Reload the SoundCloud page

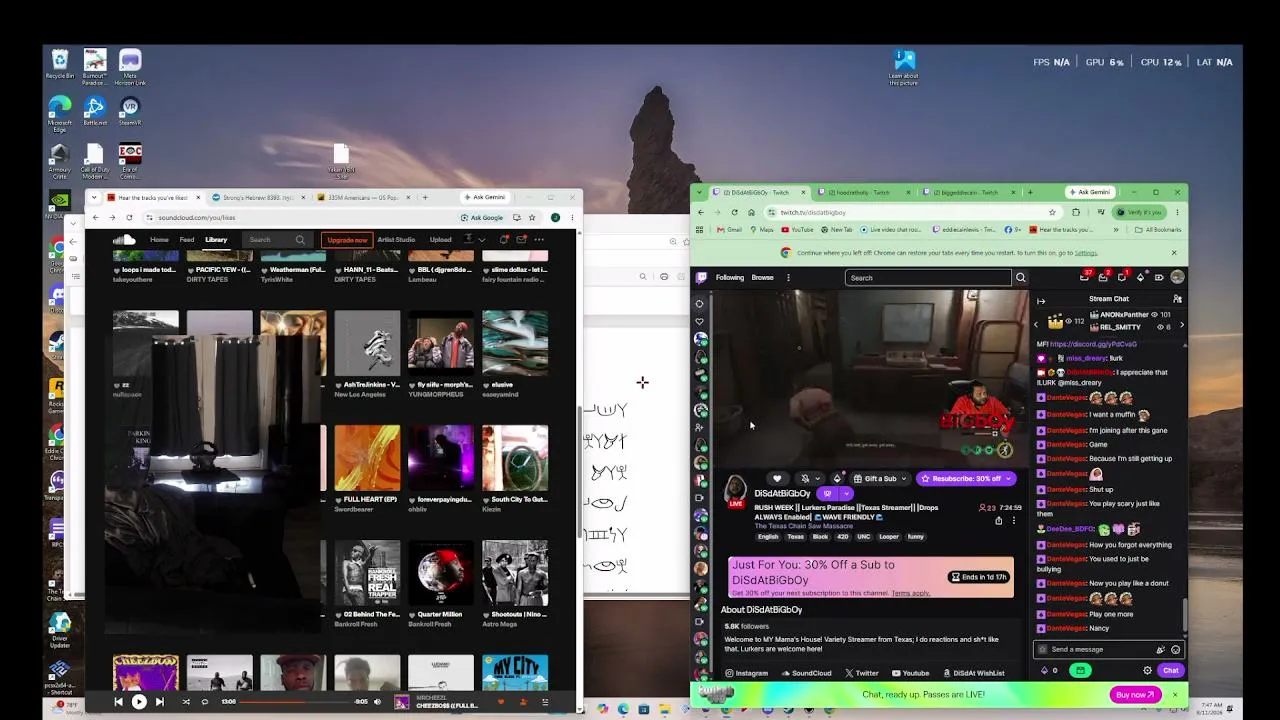[x=129, y=217]
